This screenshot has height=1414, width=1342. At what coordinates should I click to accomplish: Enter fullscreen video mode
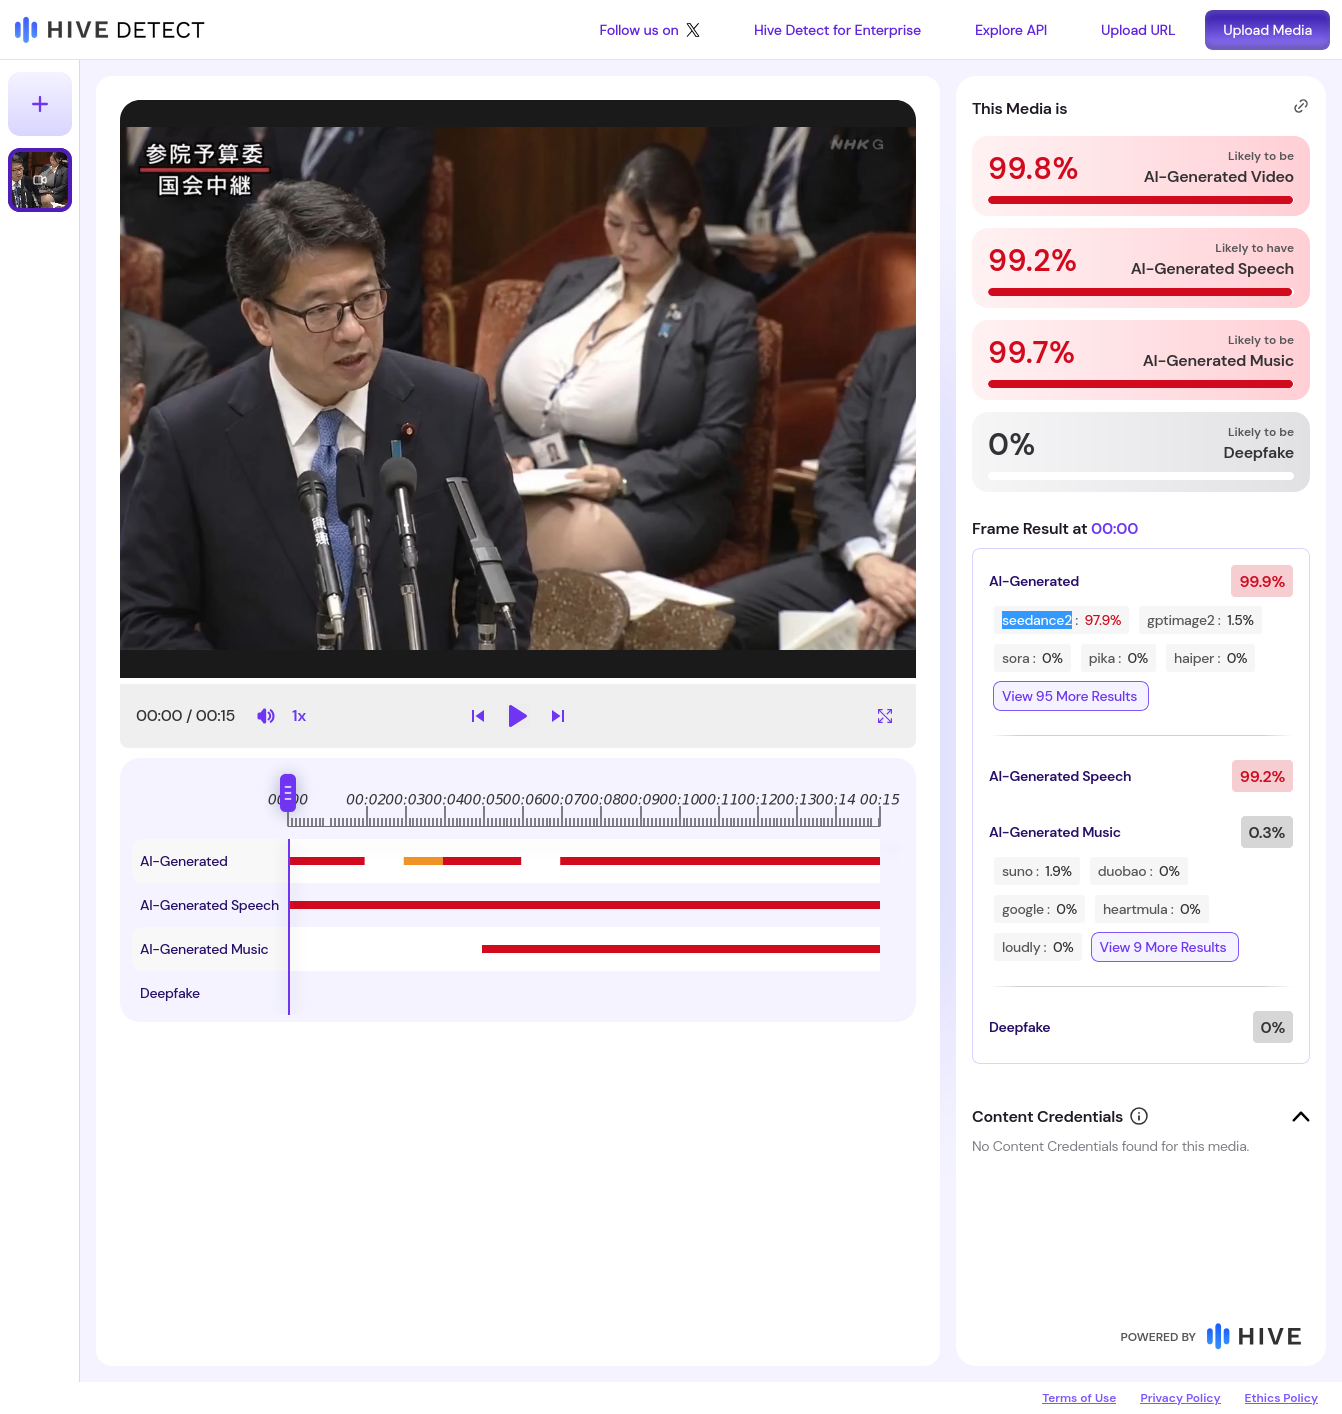tap(885, 716)
